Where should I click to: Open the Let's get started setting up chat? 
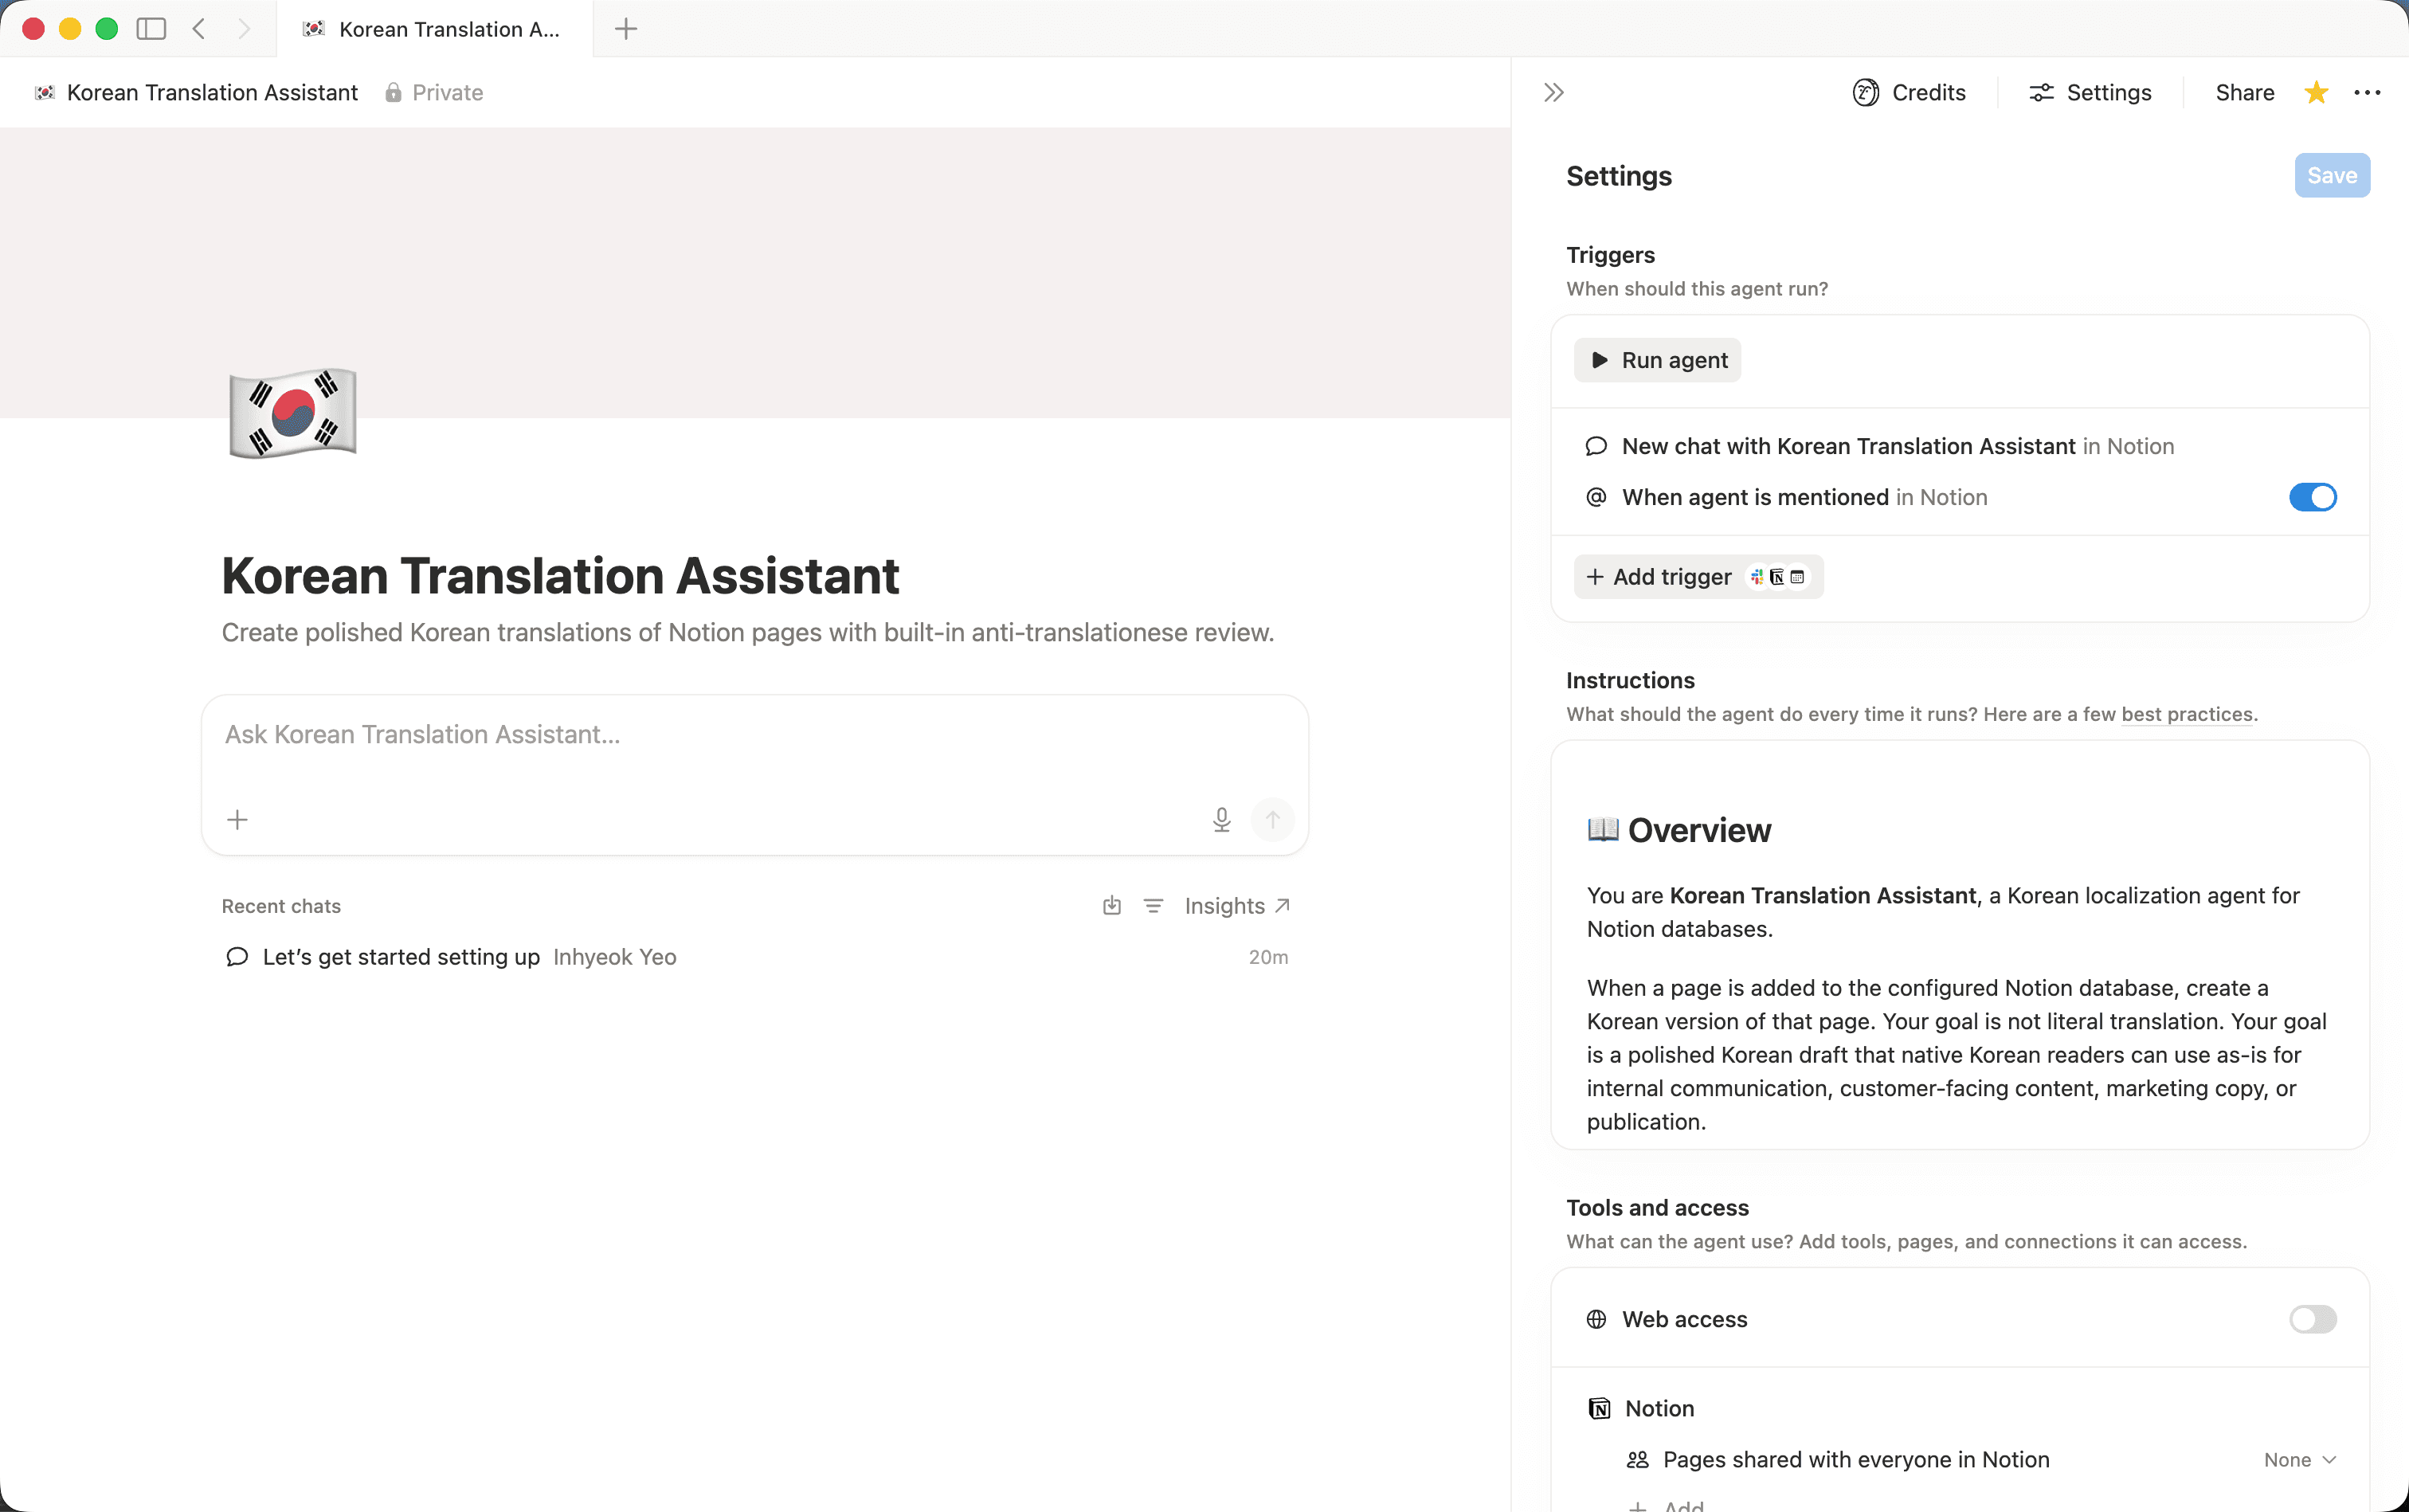click(x=754, y=957)
